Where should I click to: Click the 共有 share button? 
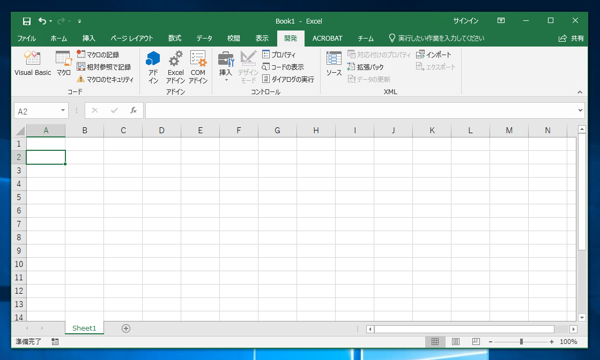point(571,38)
